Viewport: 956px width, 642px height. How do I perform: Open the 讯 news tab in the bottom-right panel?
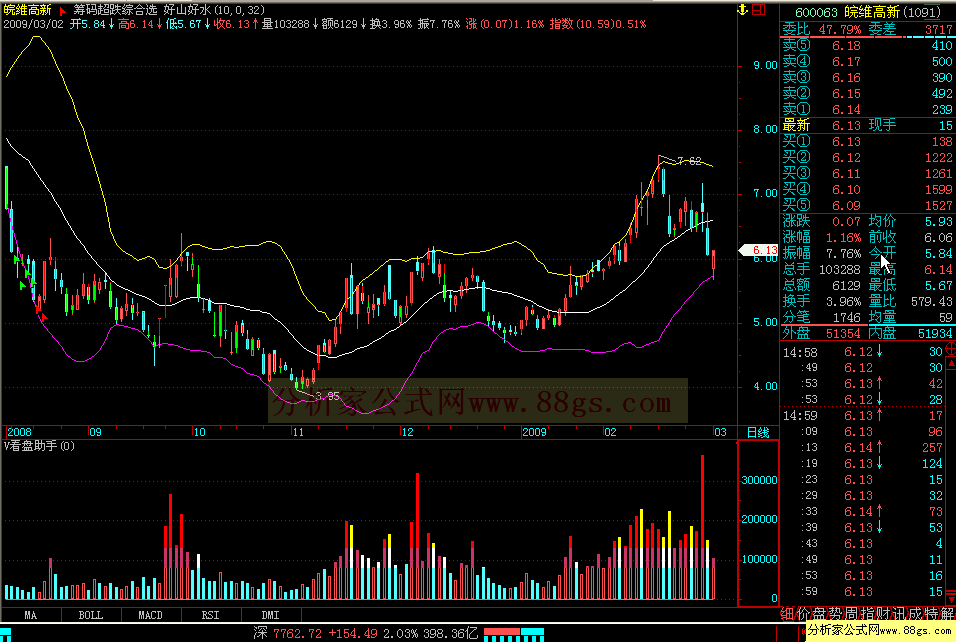899,613
